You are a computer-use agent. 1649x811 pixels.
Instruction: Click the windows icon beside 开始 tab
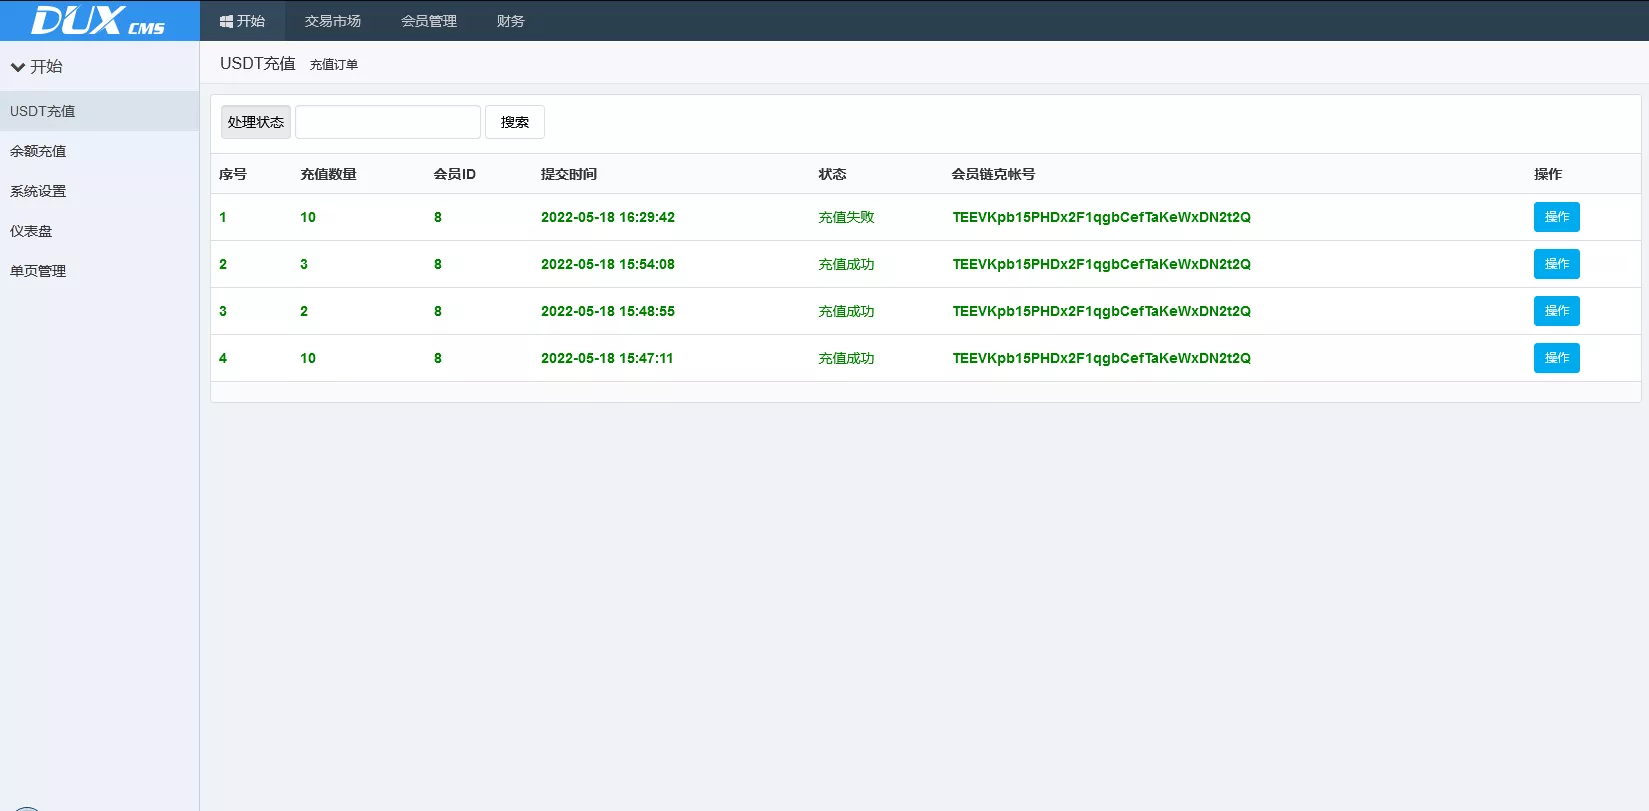pyautogui.click(x=226, y=21)
